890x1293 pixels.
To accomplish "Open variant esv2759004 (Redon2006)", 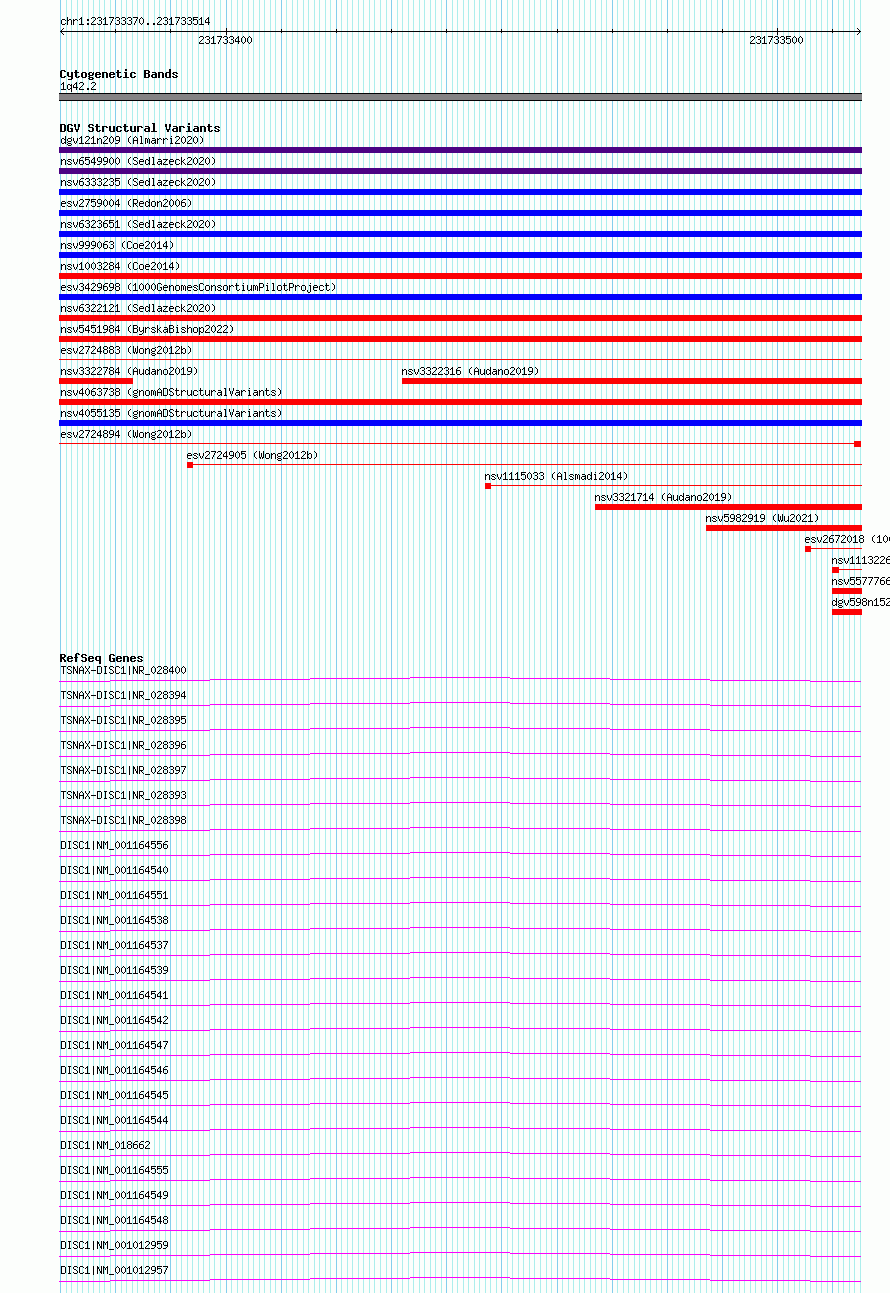I will [x=126, y=203].
